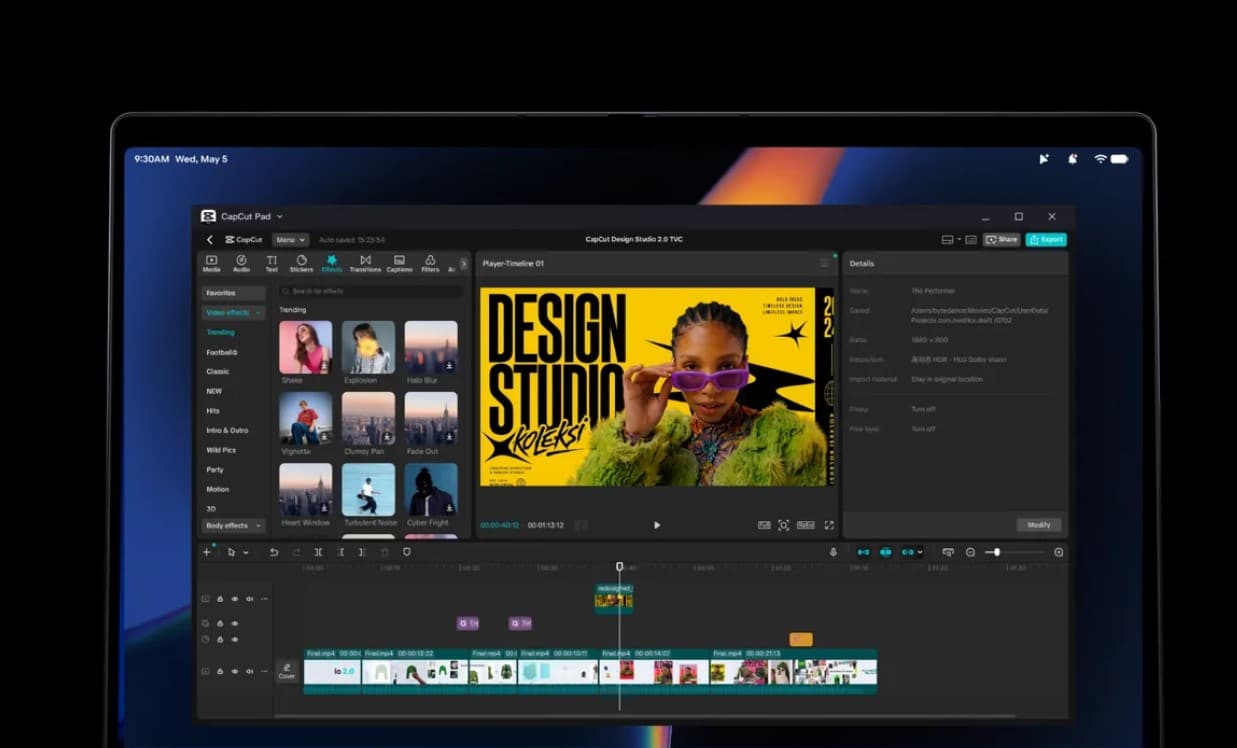Go back with the left arrow
This screenshot has height=748, width=1237.
click(209, 240)
